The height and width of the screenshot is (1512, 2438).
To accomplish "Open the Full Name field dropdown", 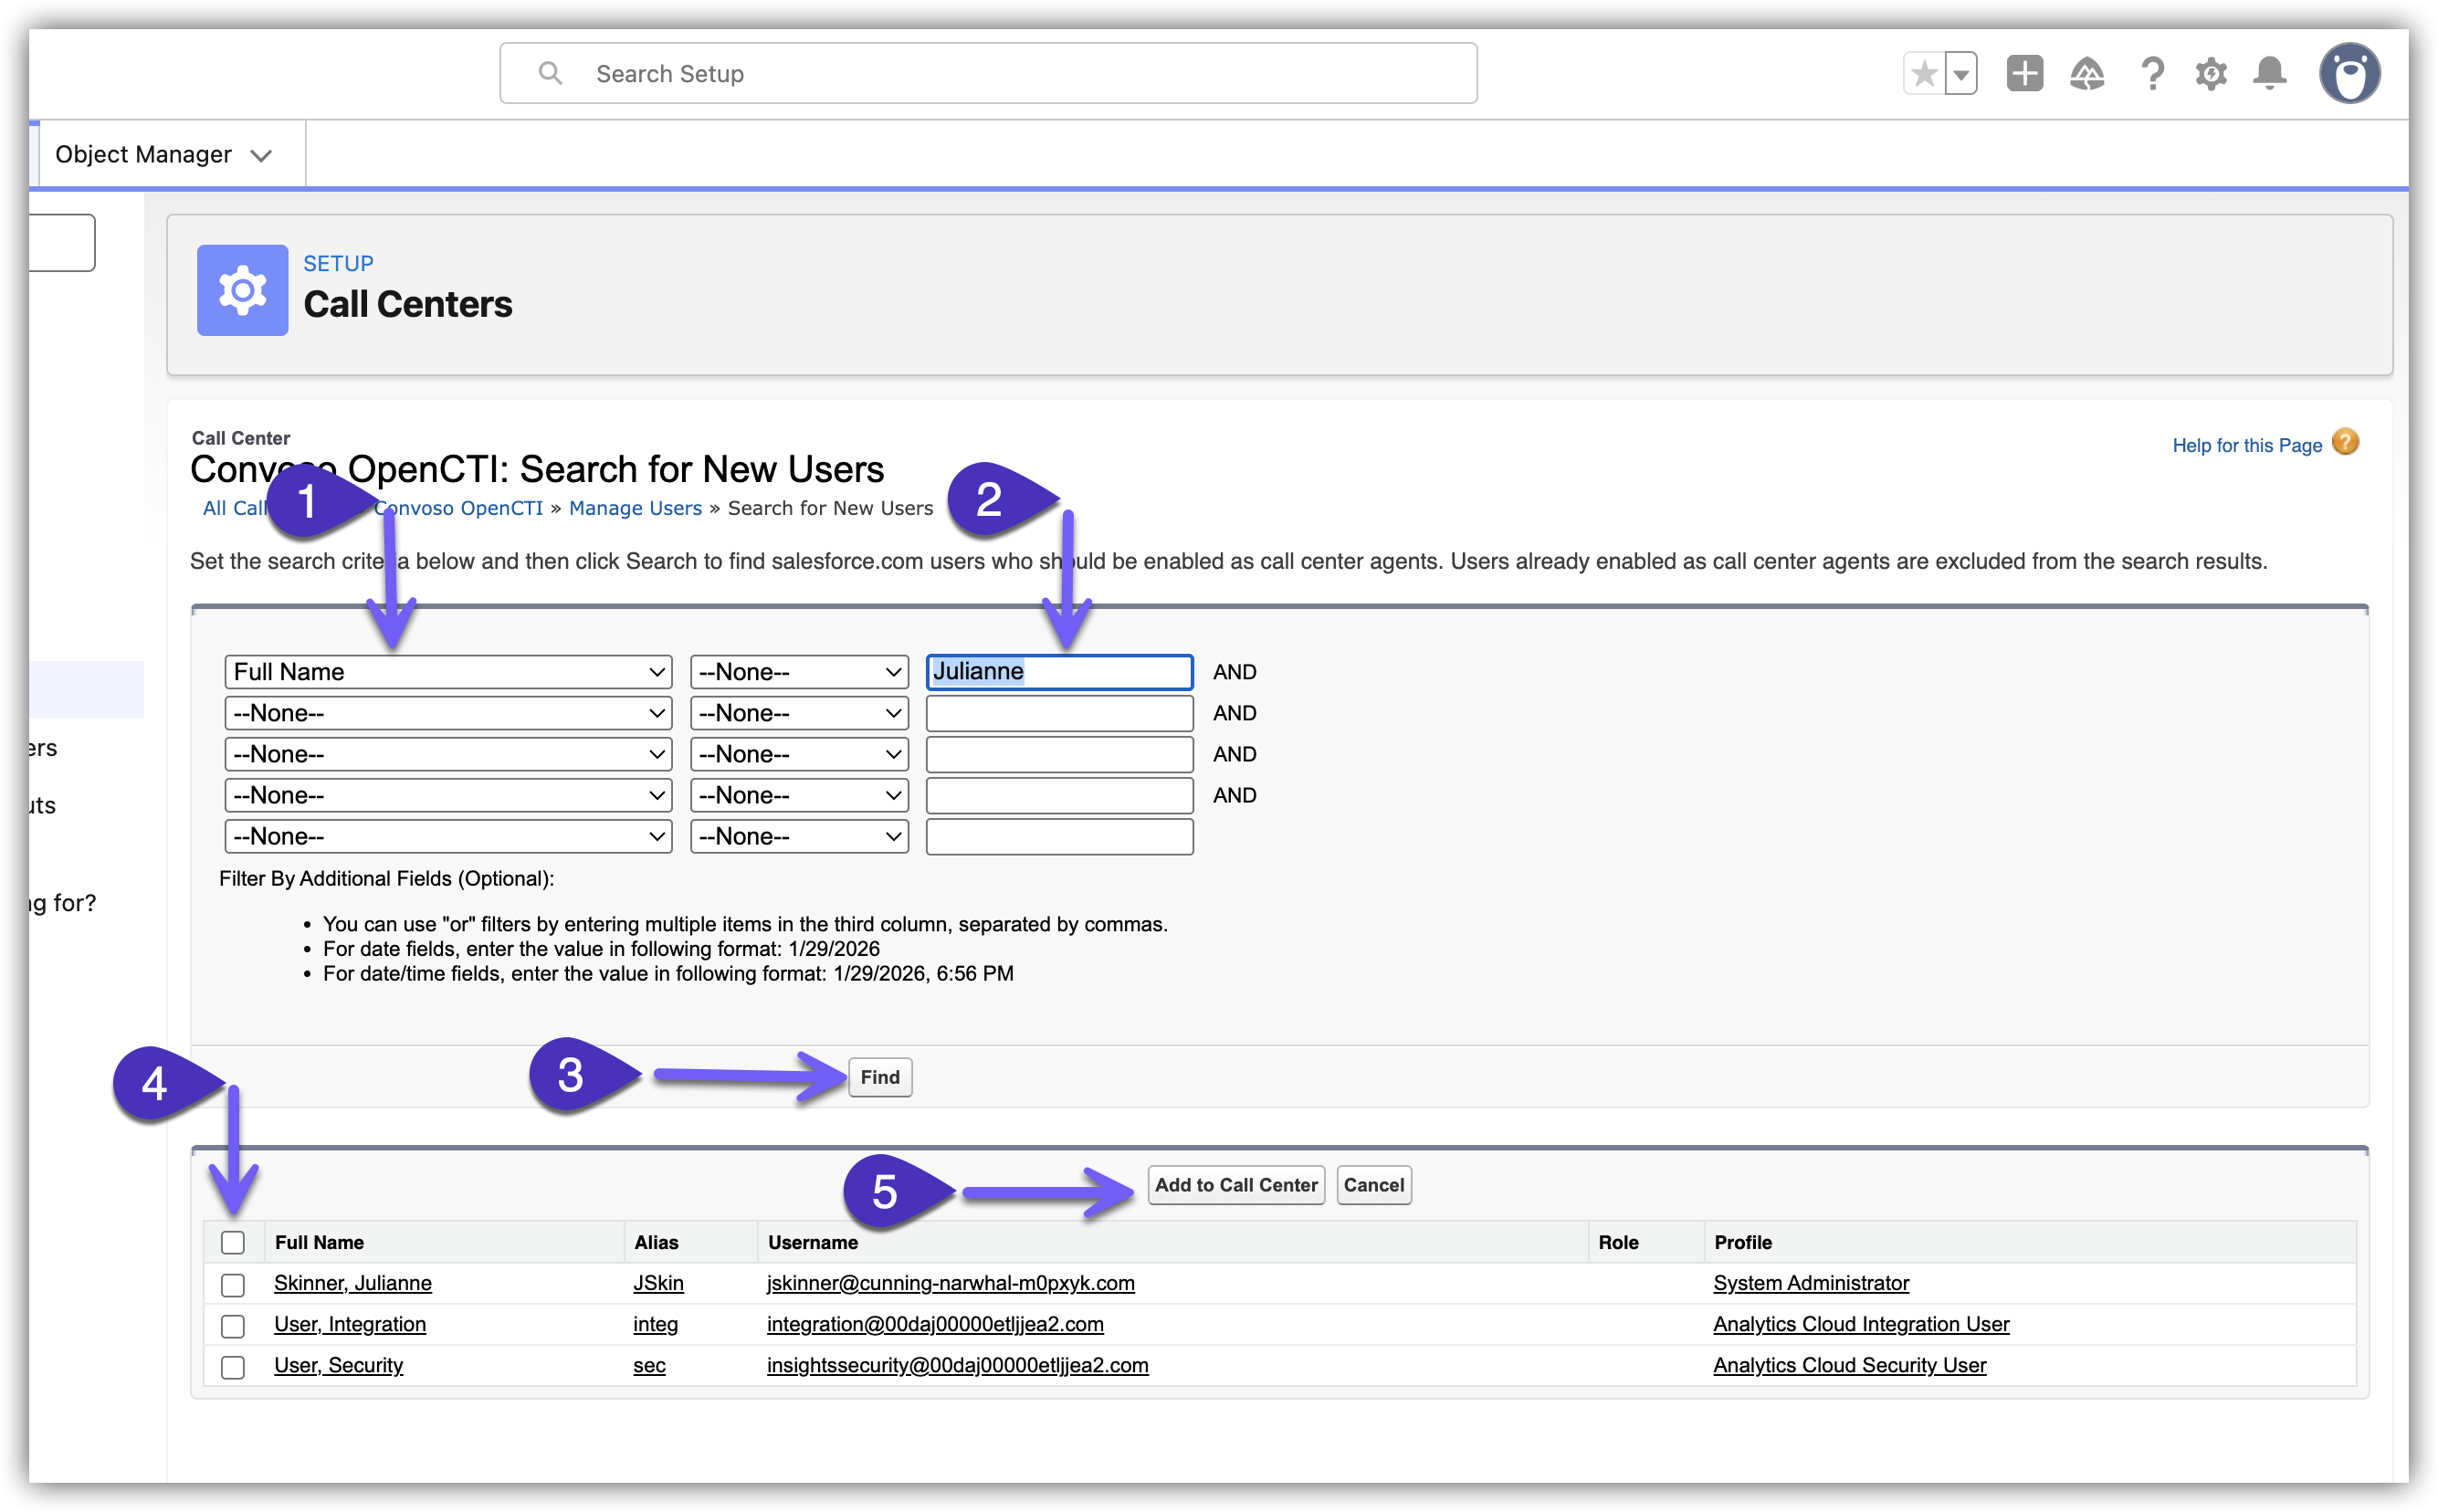I will pos(448,672).
